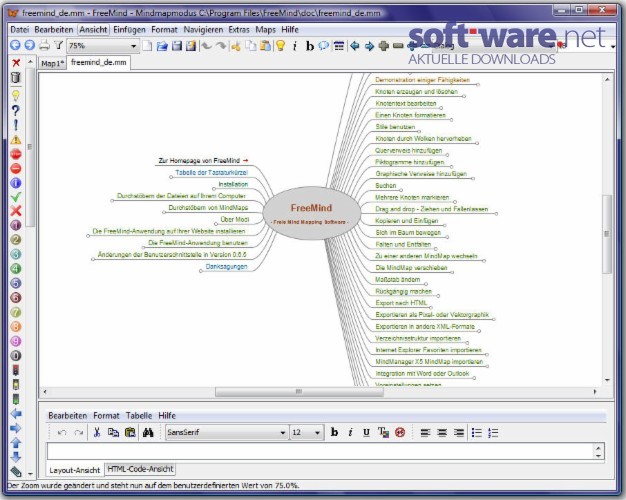Open the 75% zoom dropdown
Image resolution: width=626 pixels, height=500 pixels.
[134, 46]
